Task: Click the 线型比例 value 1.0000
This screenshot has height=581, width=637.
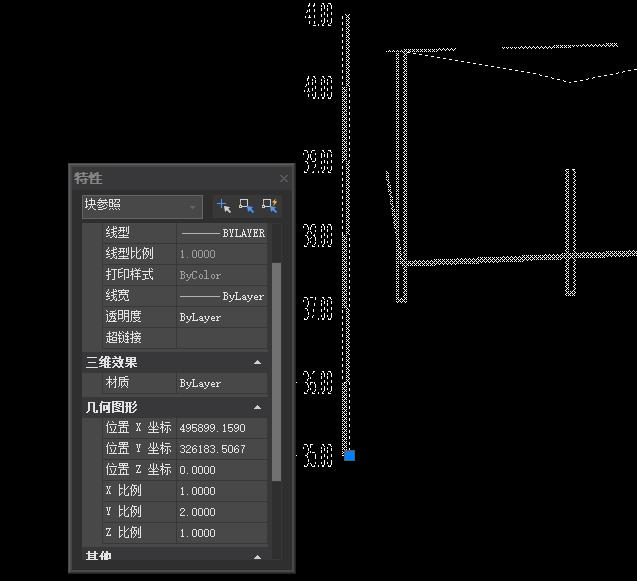Action: (222, 254)
